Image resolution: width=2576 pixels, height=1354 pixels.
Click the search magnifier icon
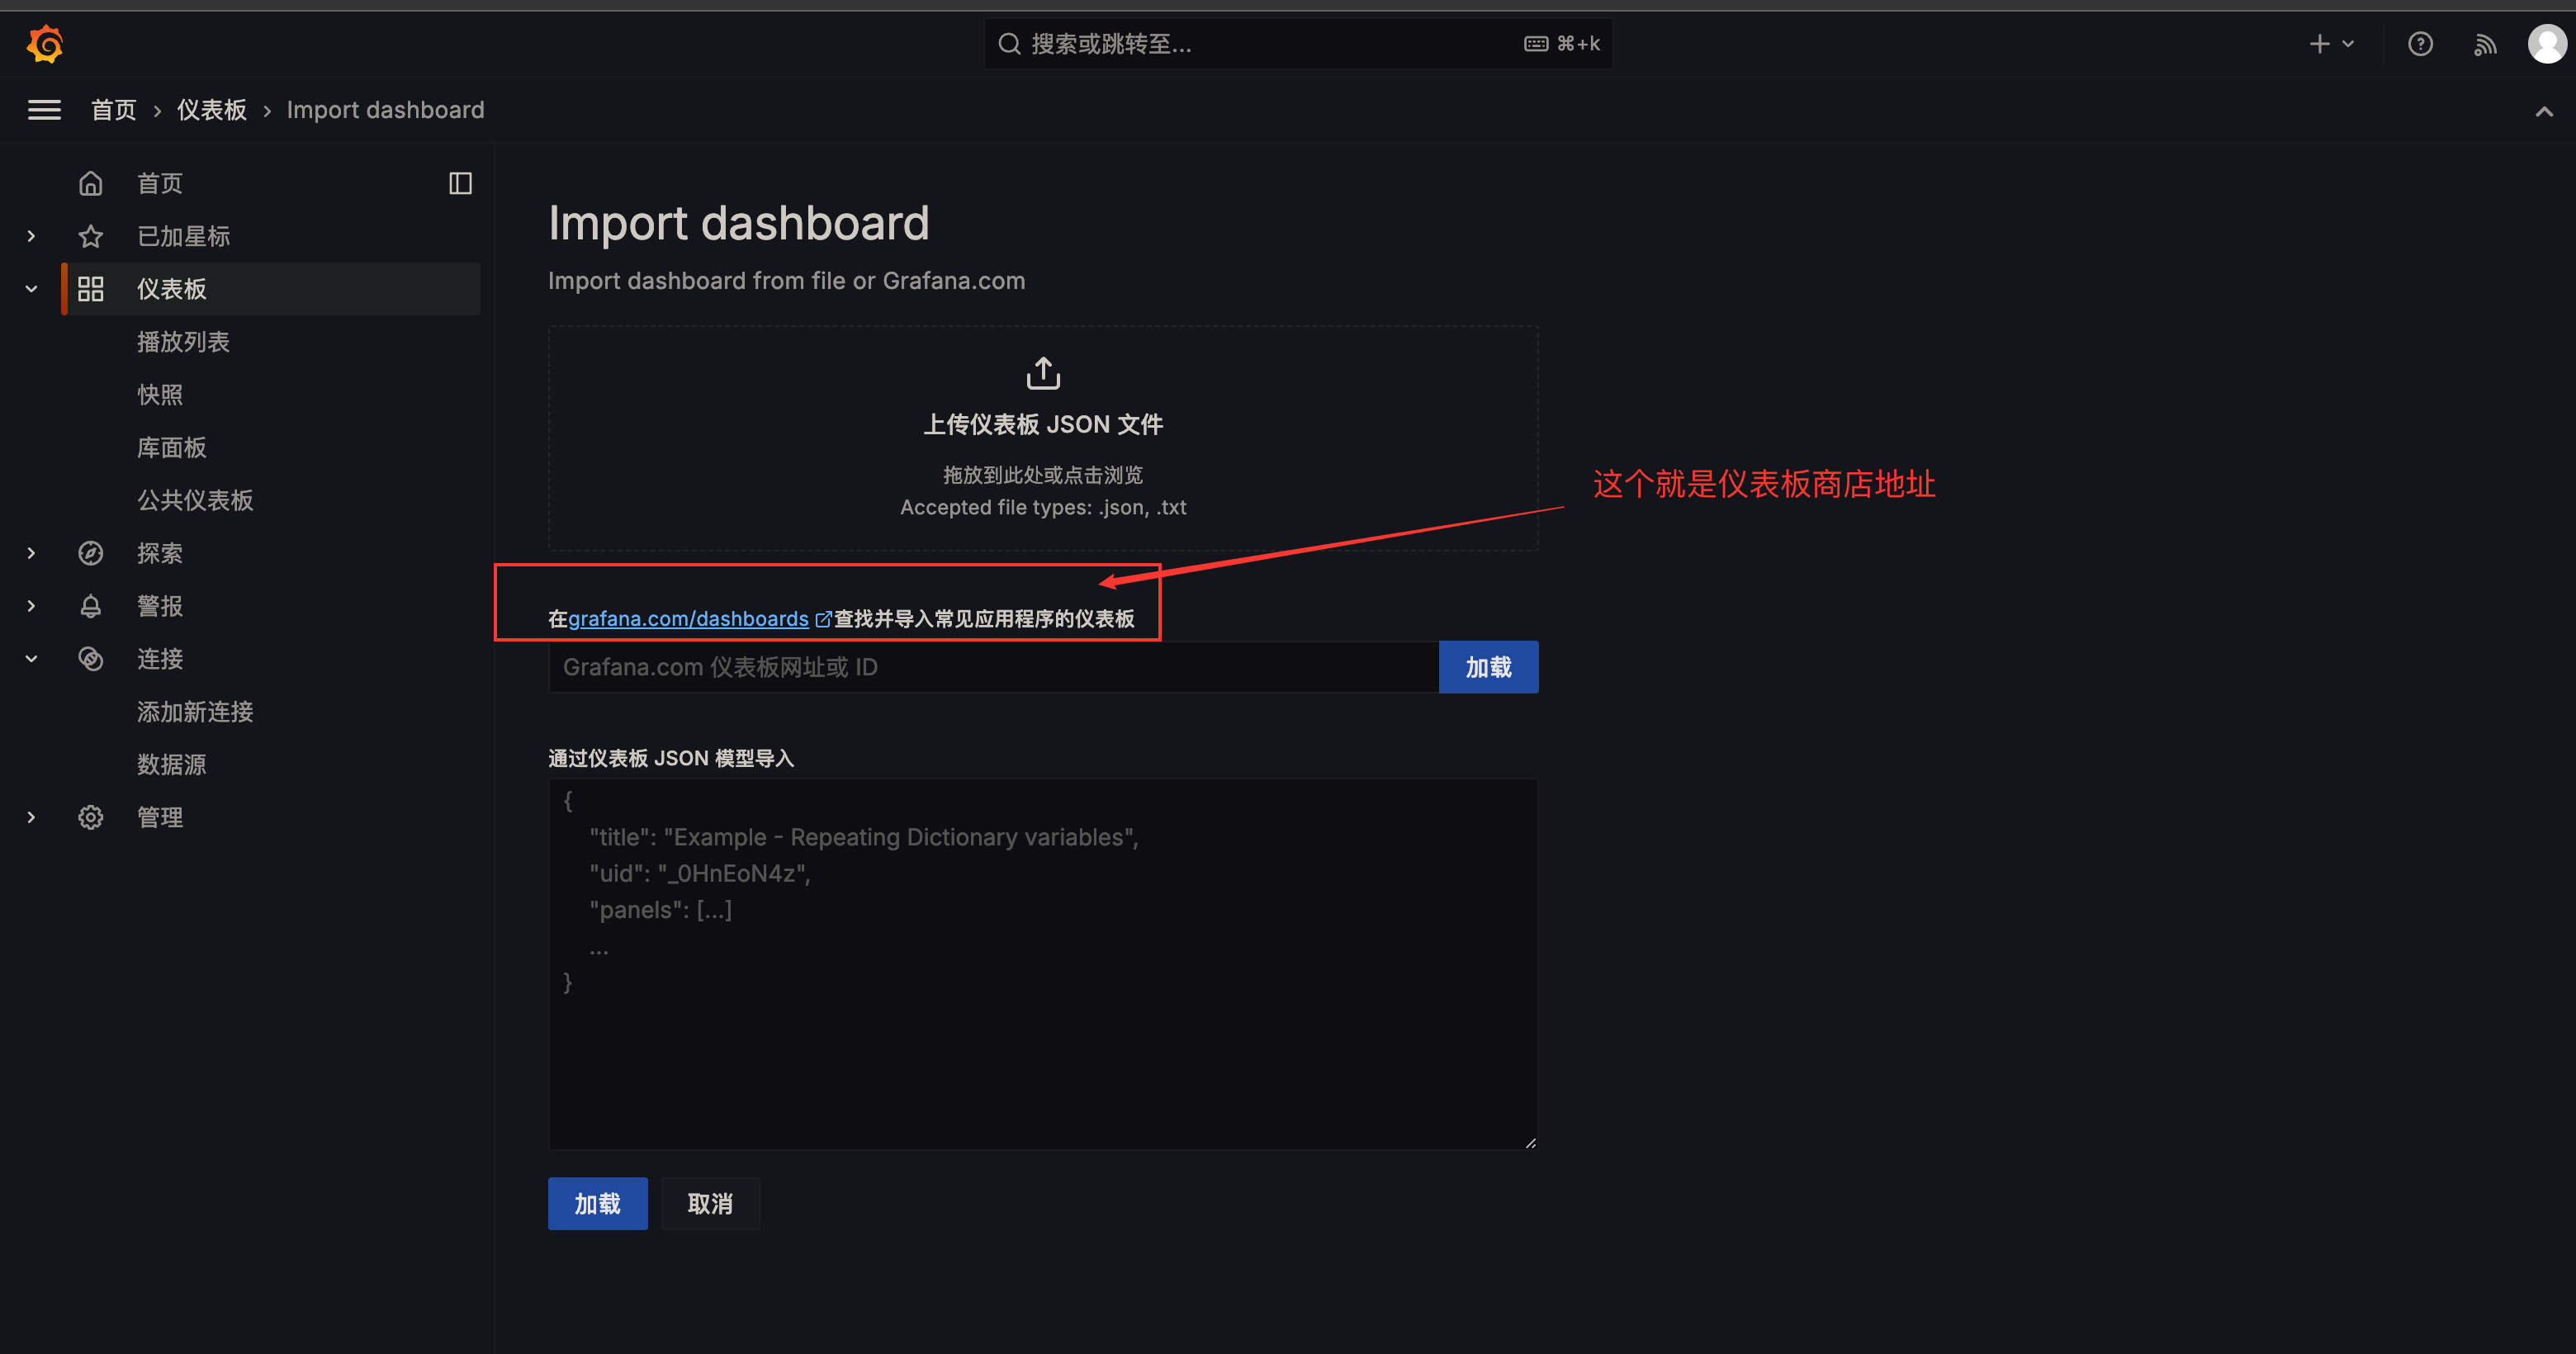click(x=1010, y=44)
